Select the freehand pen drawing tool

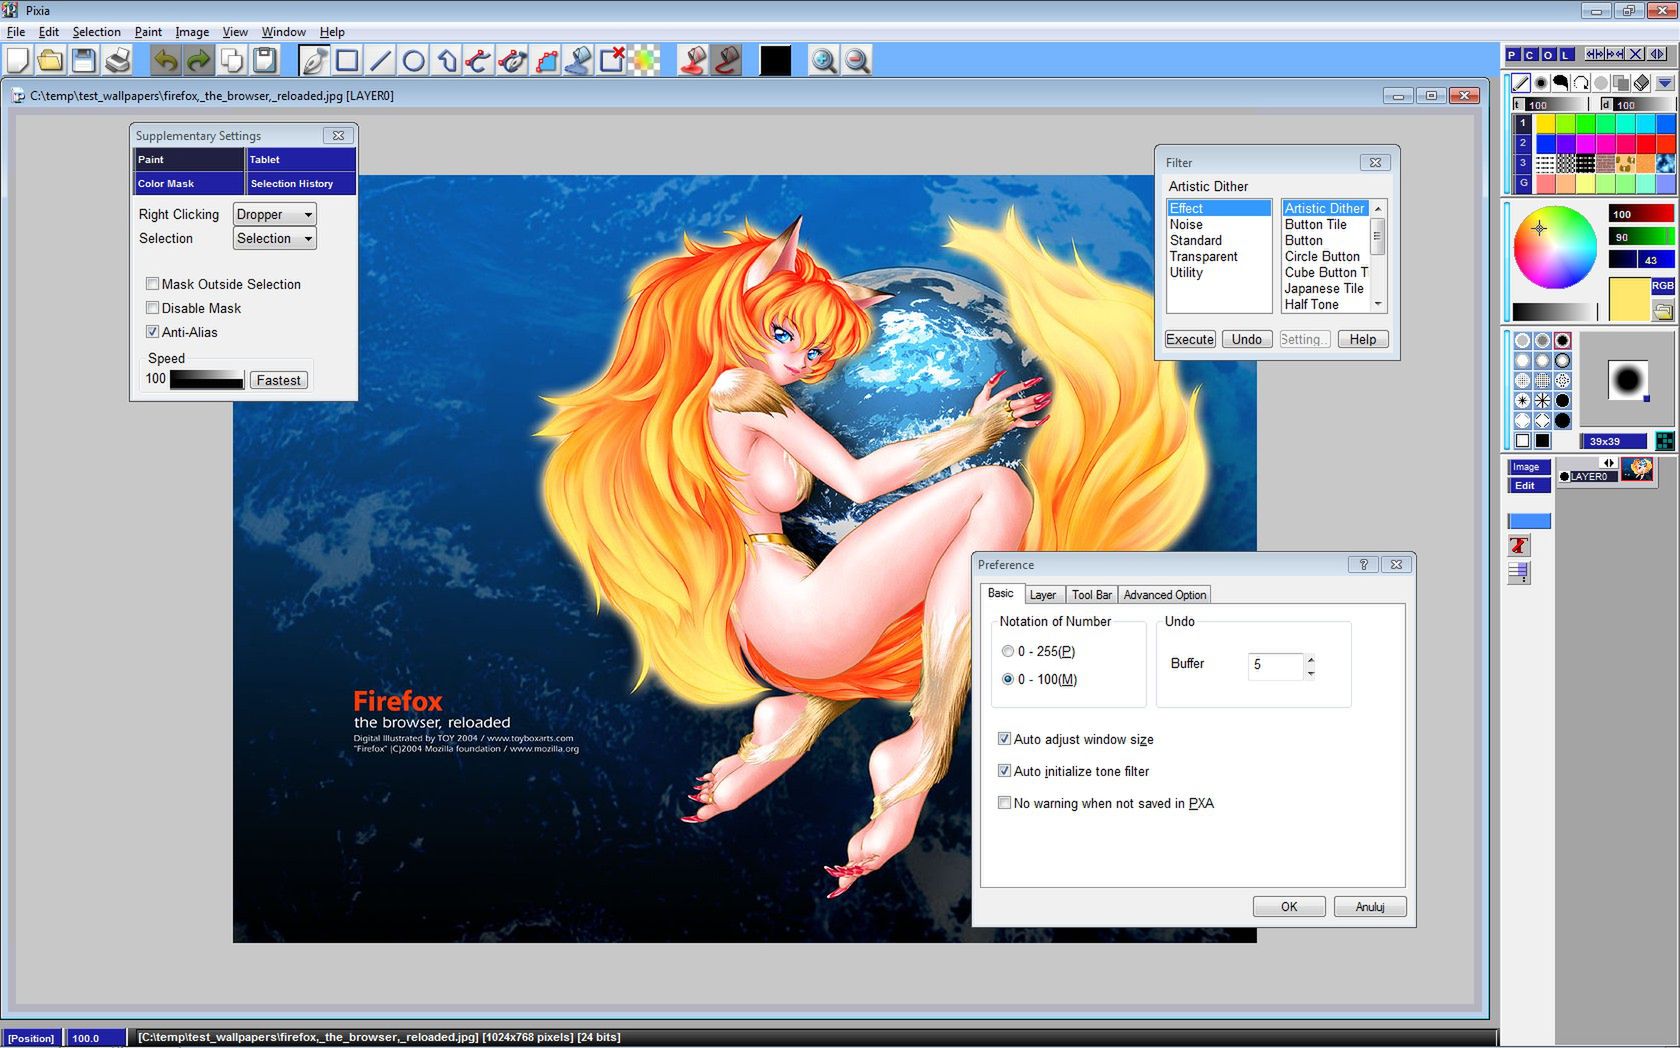coord(314,61)
